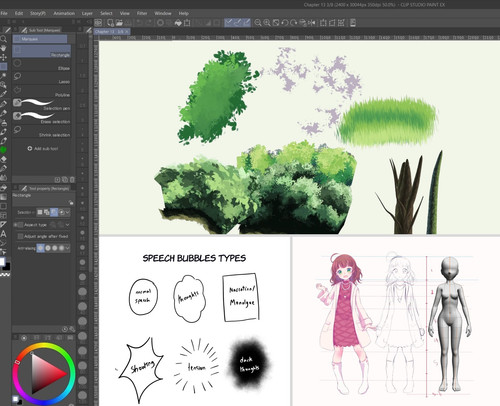
Task: Toggle the first snap button in command bar
Action: 228,23
